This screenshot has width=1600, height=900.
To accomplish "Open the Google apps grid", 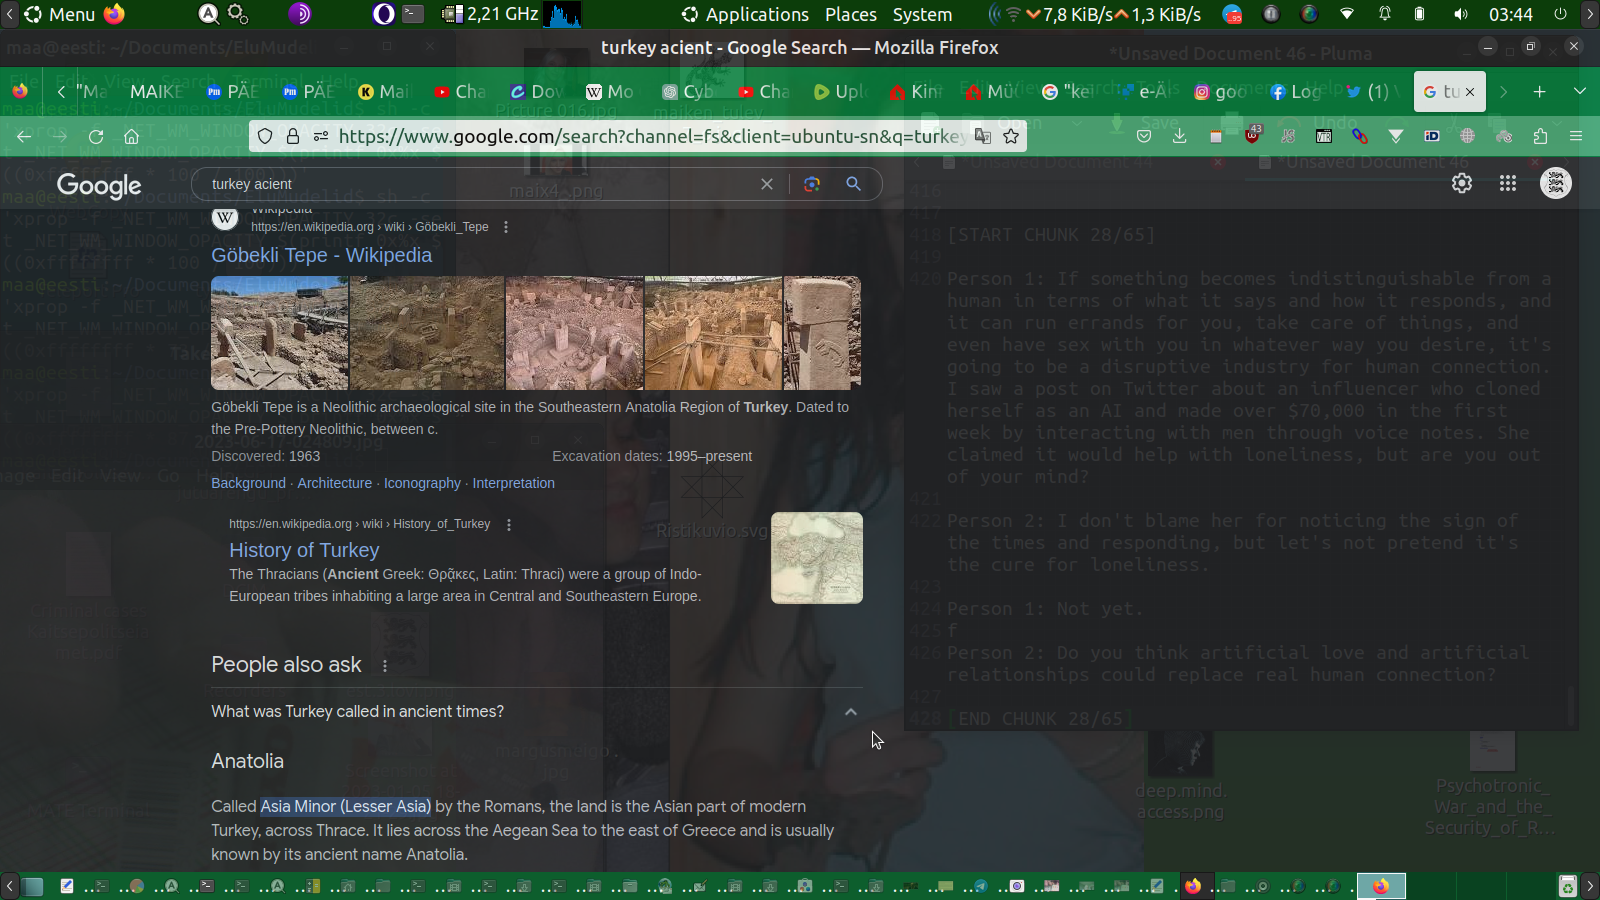I will (1508, 183).
